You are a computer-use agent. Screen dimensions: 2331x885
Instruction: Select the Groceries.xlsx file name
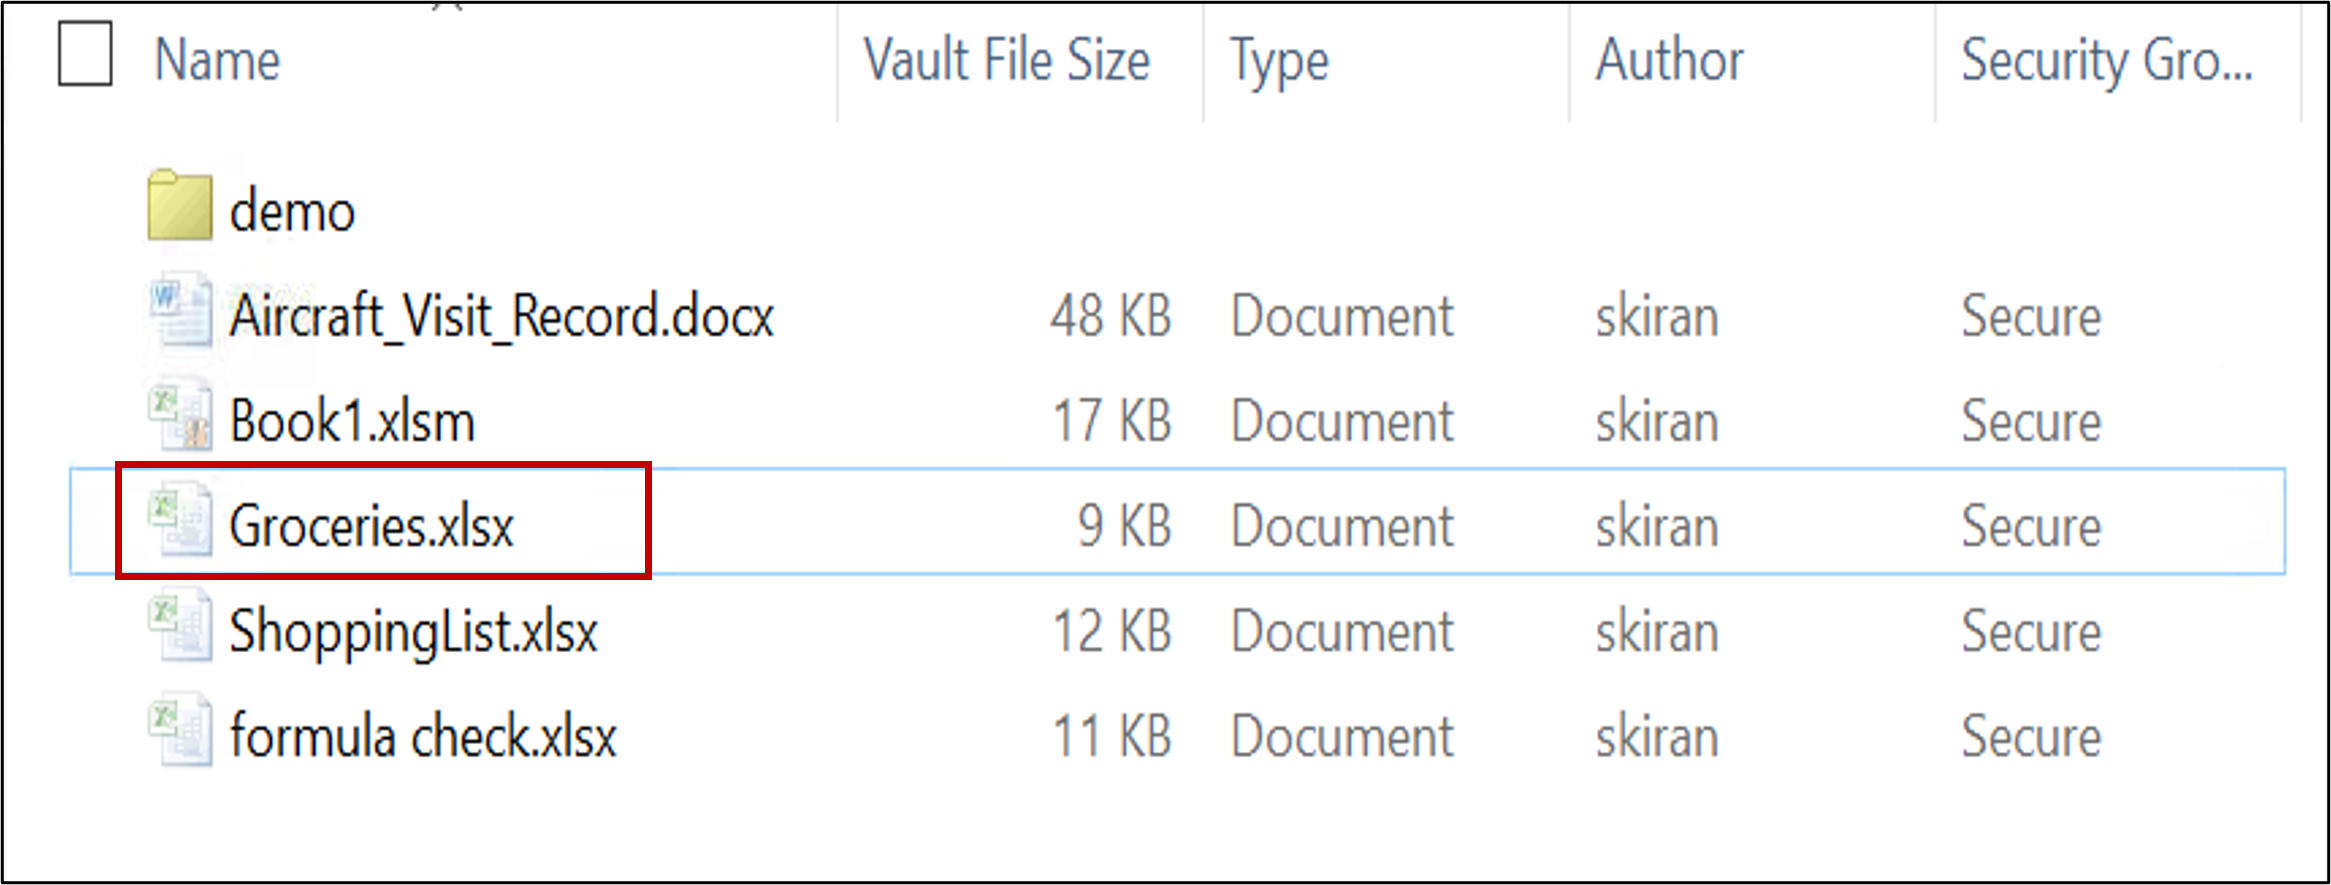371,527
